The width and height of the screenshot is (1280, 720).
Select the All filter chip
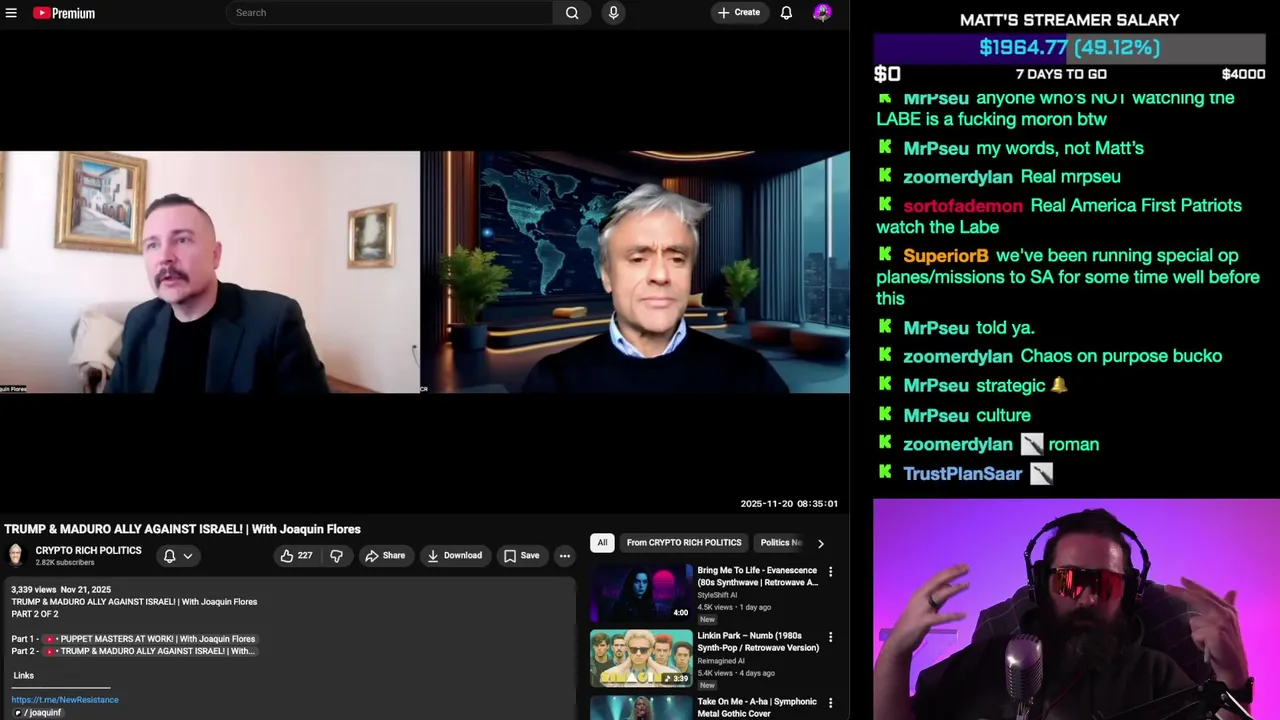pos(602,543)
